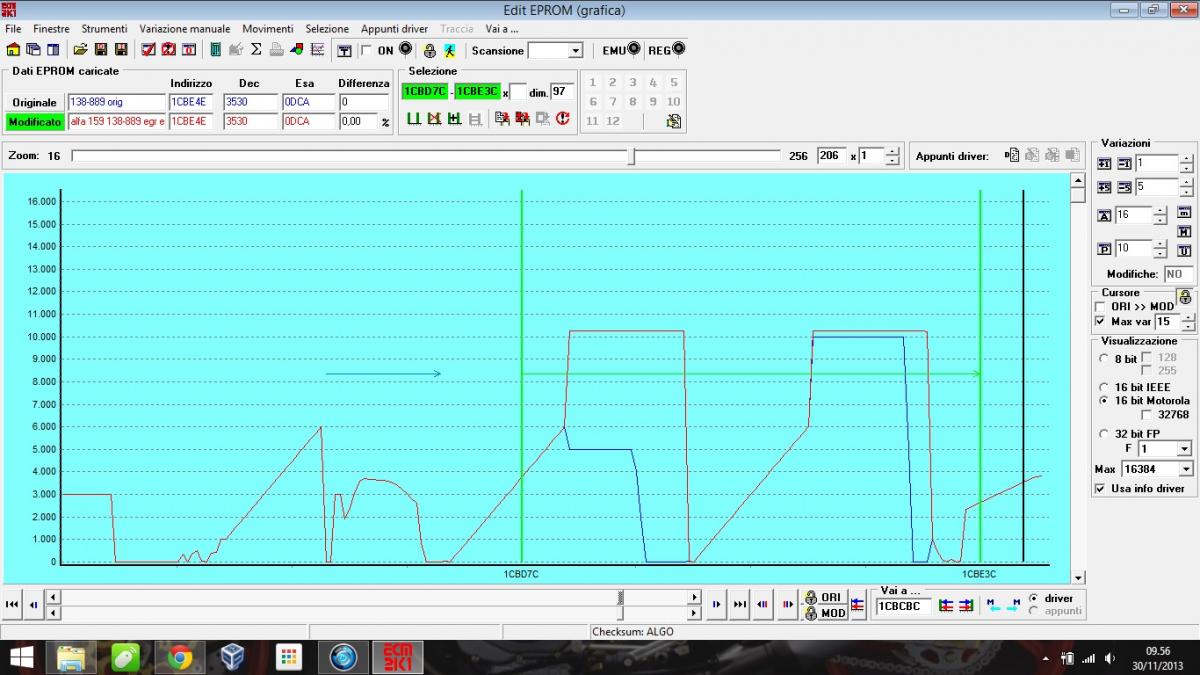1200x675 pixels.
Task: Open the F value dropdown
Action: 1185,449
